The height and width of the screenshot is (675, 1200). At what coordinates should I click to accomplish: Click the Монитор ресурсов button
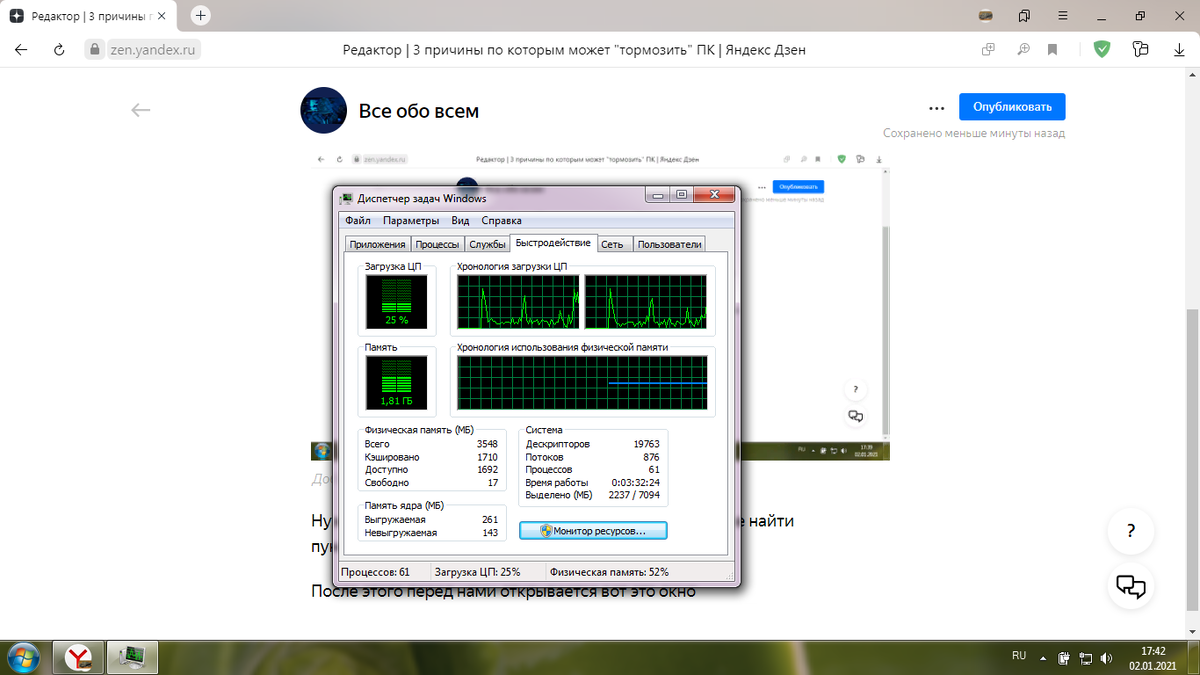(x=593, y=531)
